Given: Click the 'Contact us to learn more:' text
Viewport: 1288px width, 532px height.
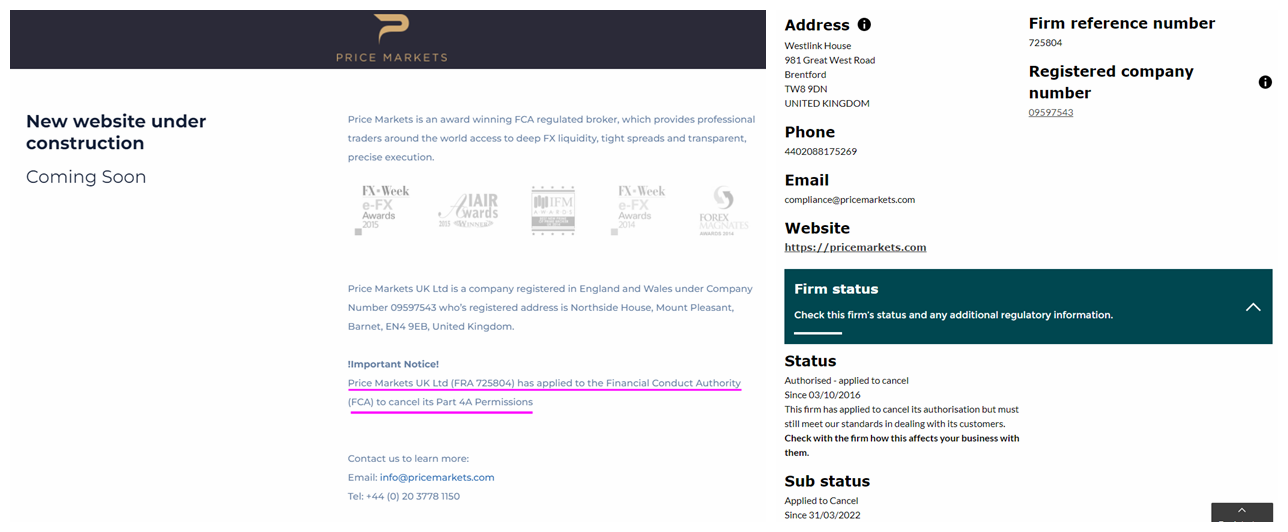Looking at the screenshot, I should [408, 458].
